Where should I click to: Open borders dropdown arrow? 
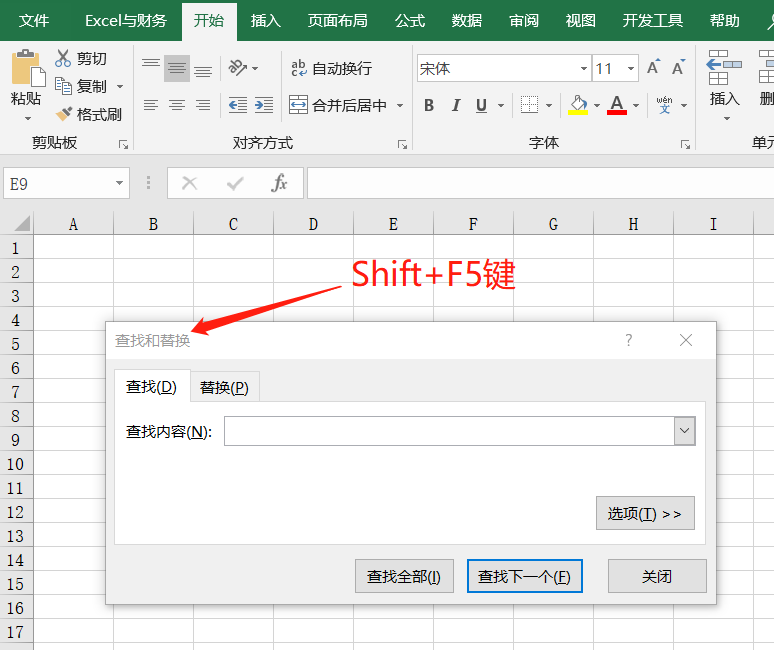point(549,105)
